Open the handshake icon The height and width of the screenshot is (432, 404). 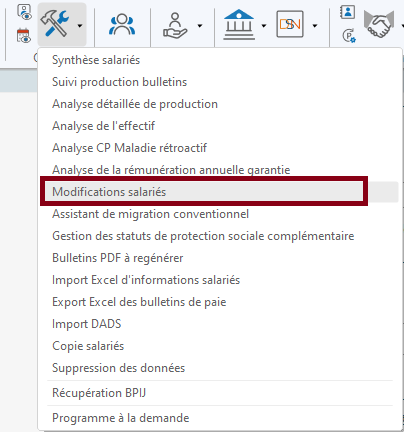tap(379, 24)
